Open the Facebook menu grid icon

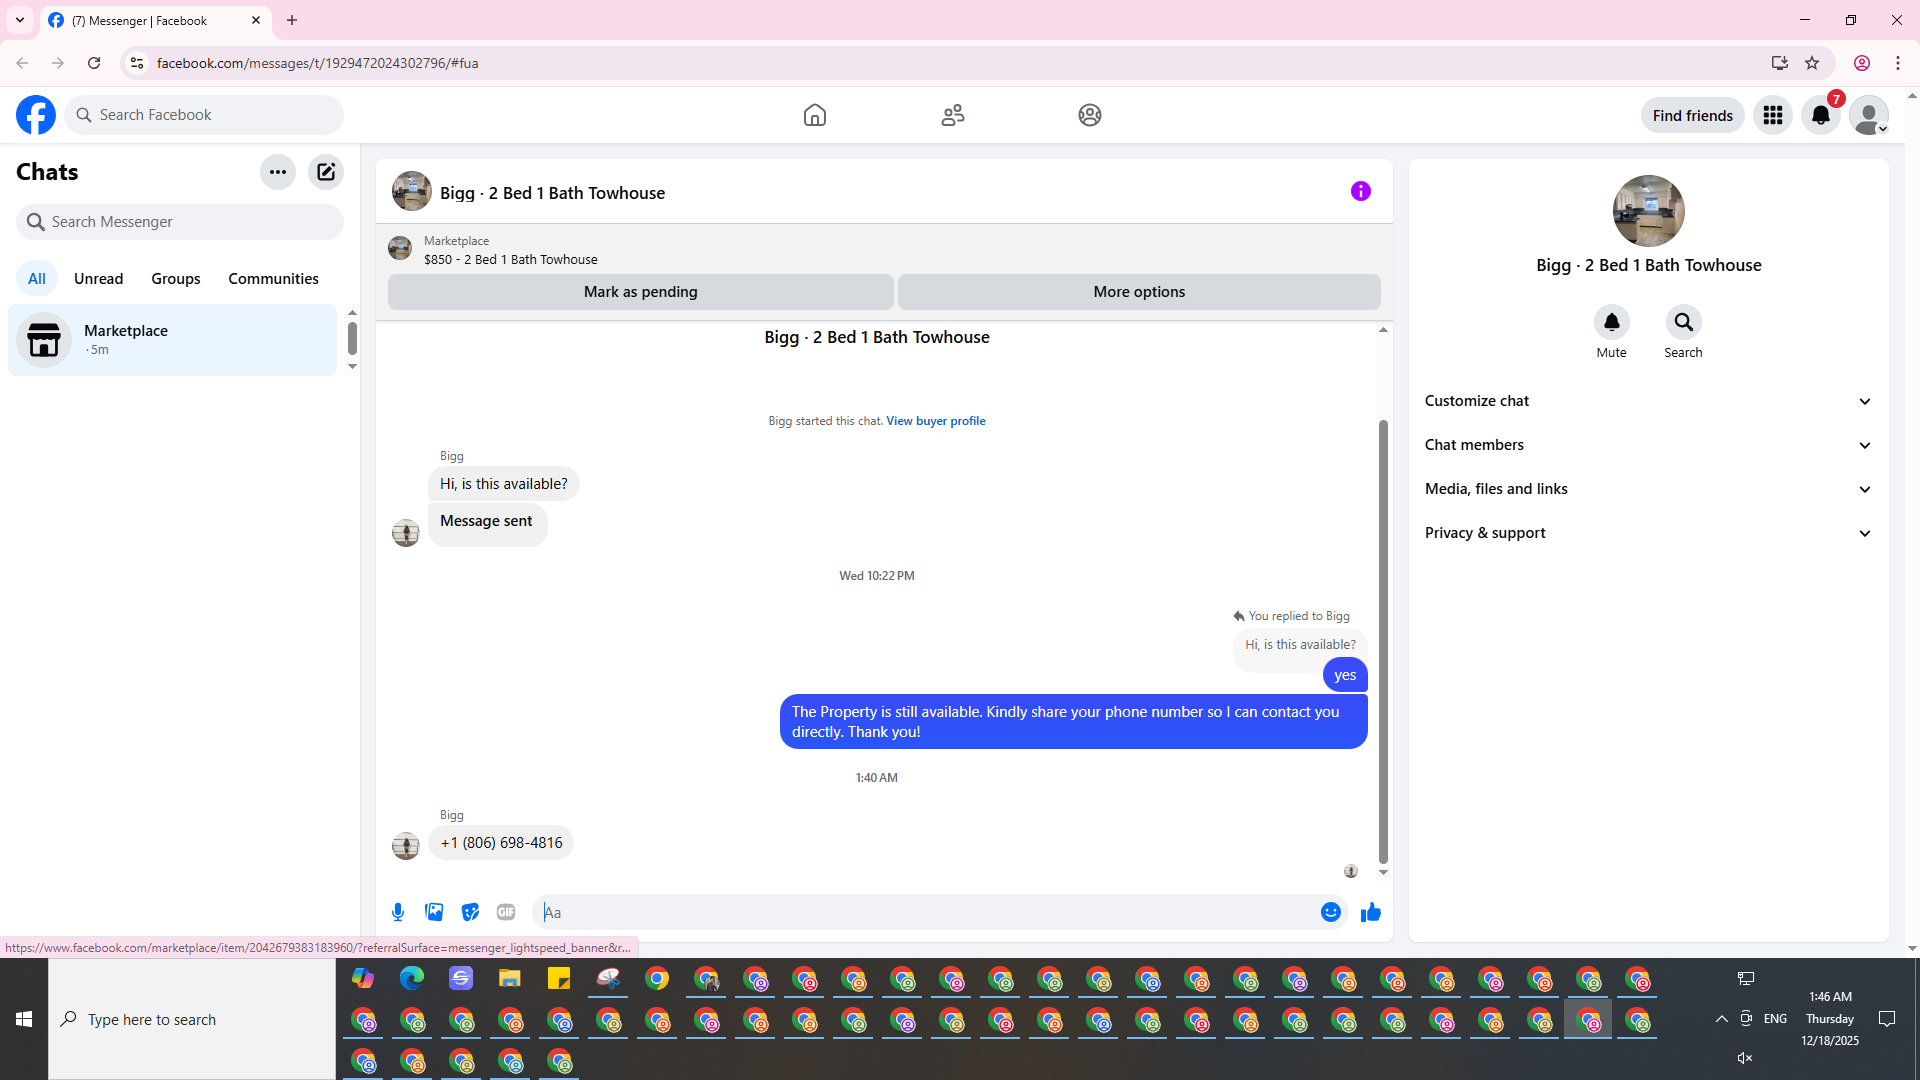(x=1773, y=115)
